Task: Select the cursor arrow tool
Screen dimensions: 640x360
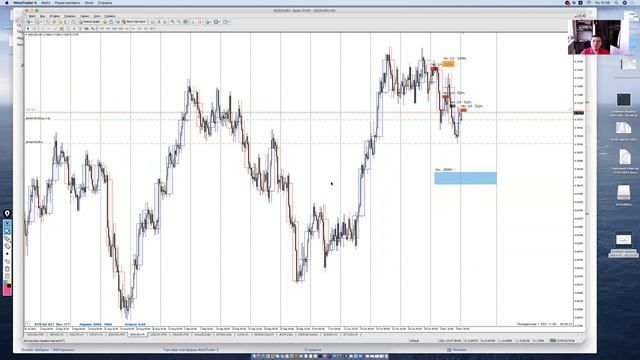Action: [x=28, y=29]
